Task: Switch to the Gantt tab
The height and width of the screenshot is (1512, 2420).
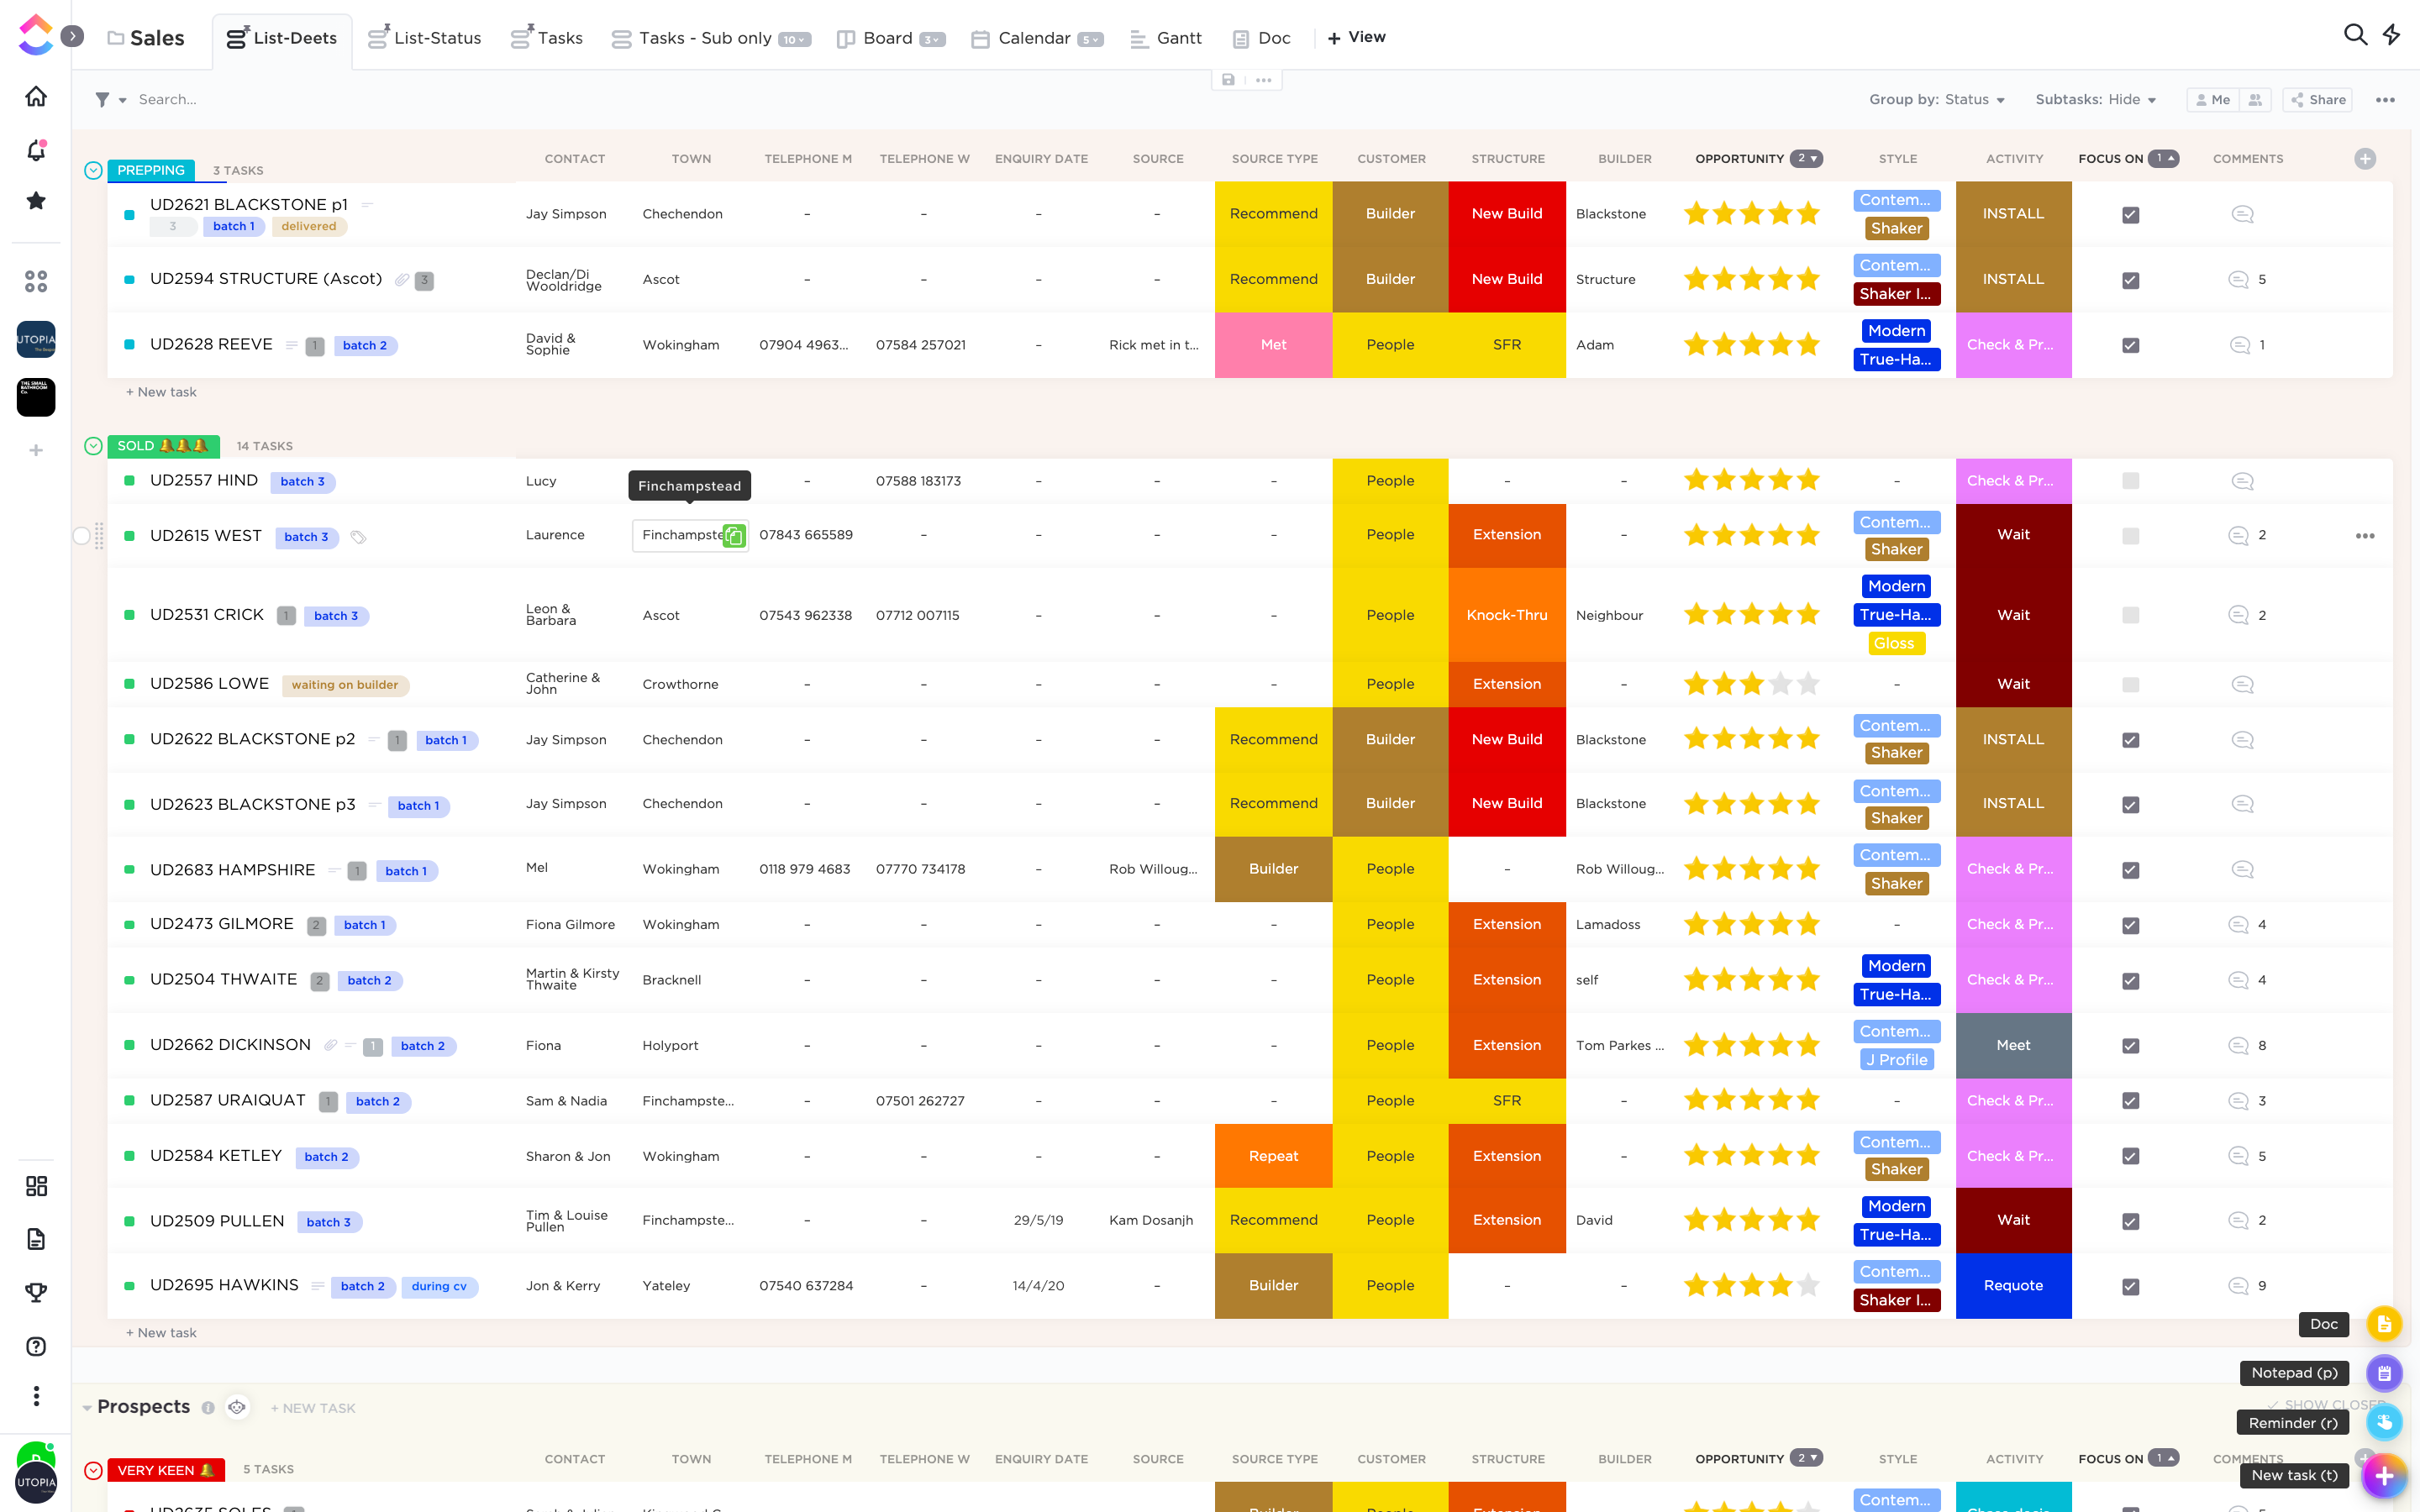Action: pos(1166,38)
